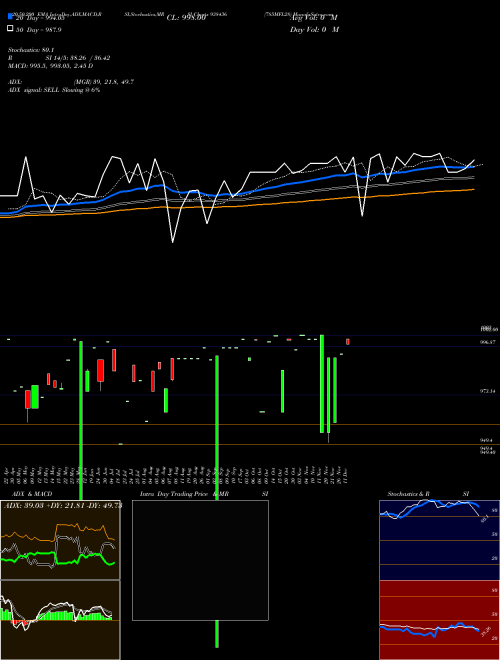This screenshot has height=660, width=500.
Task: Open the red RSI chart panel
Action: tap(439, 620)
